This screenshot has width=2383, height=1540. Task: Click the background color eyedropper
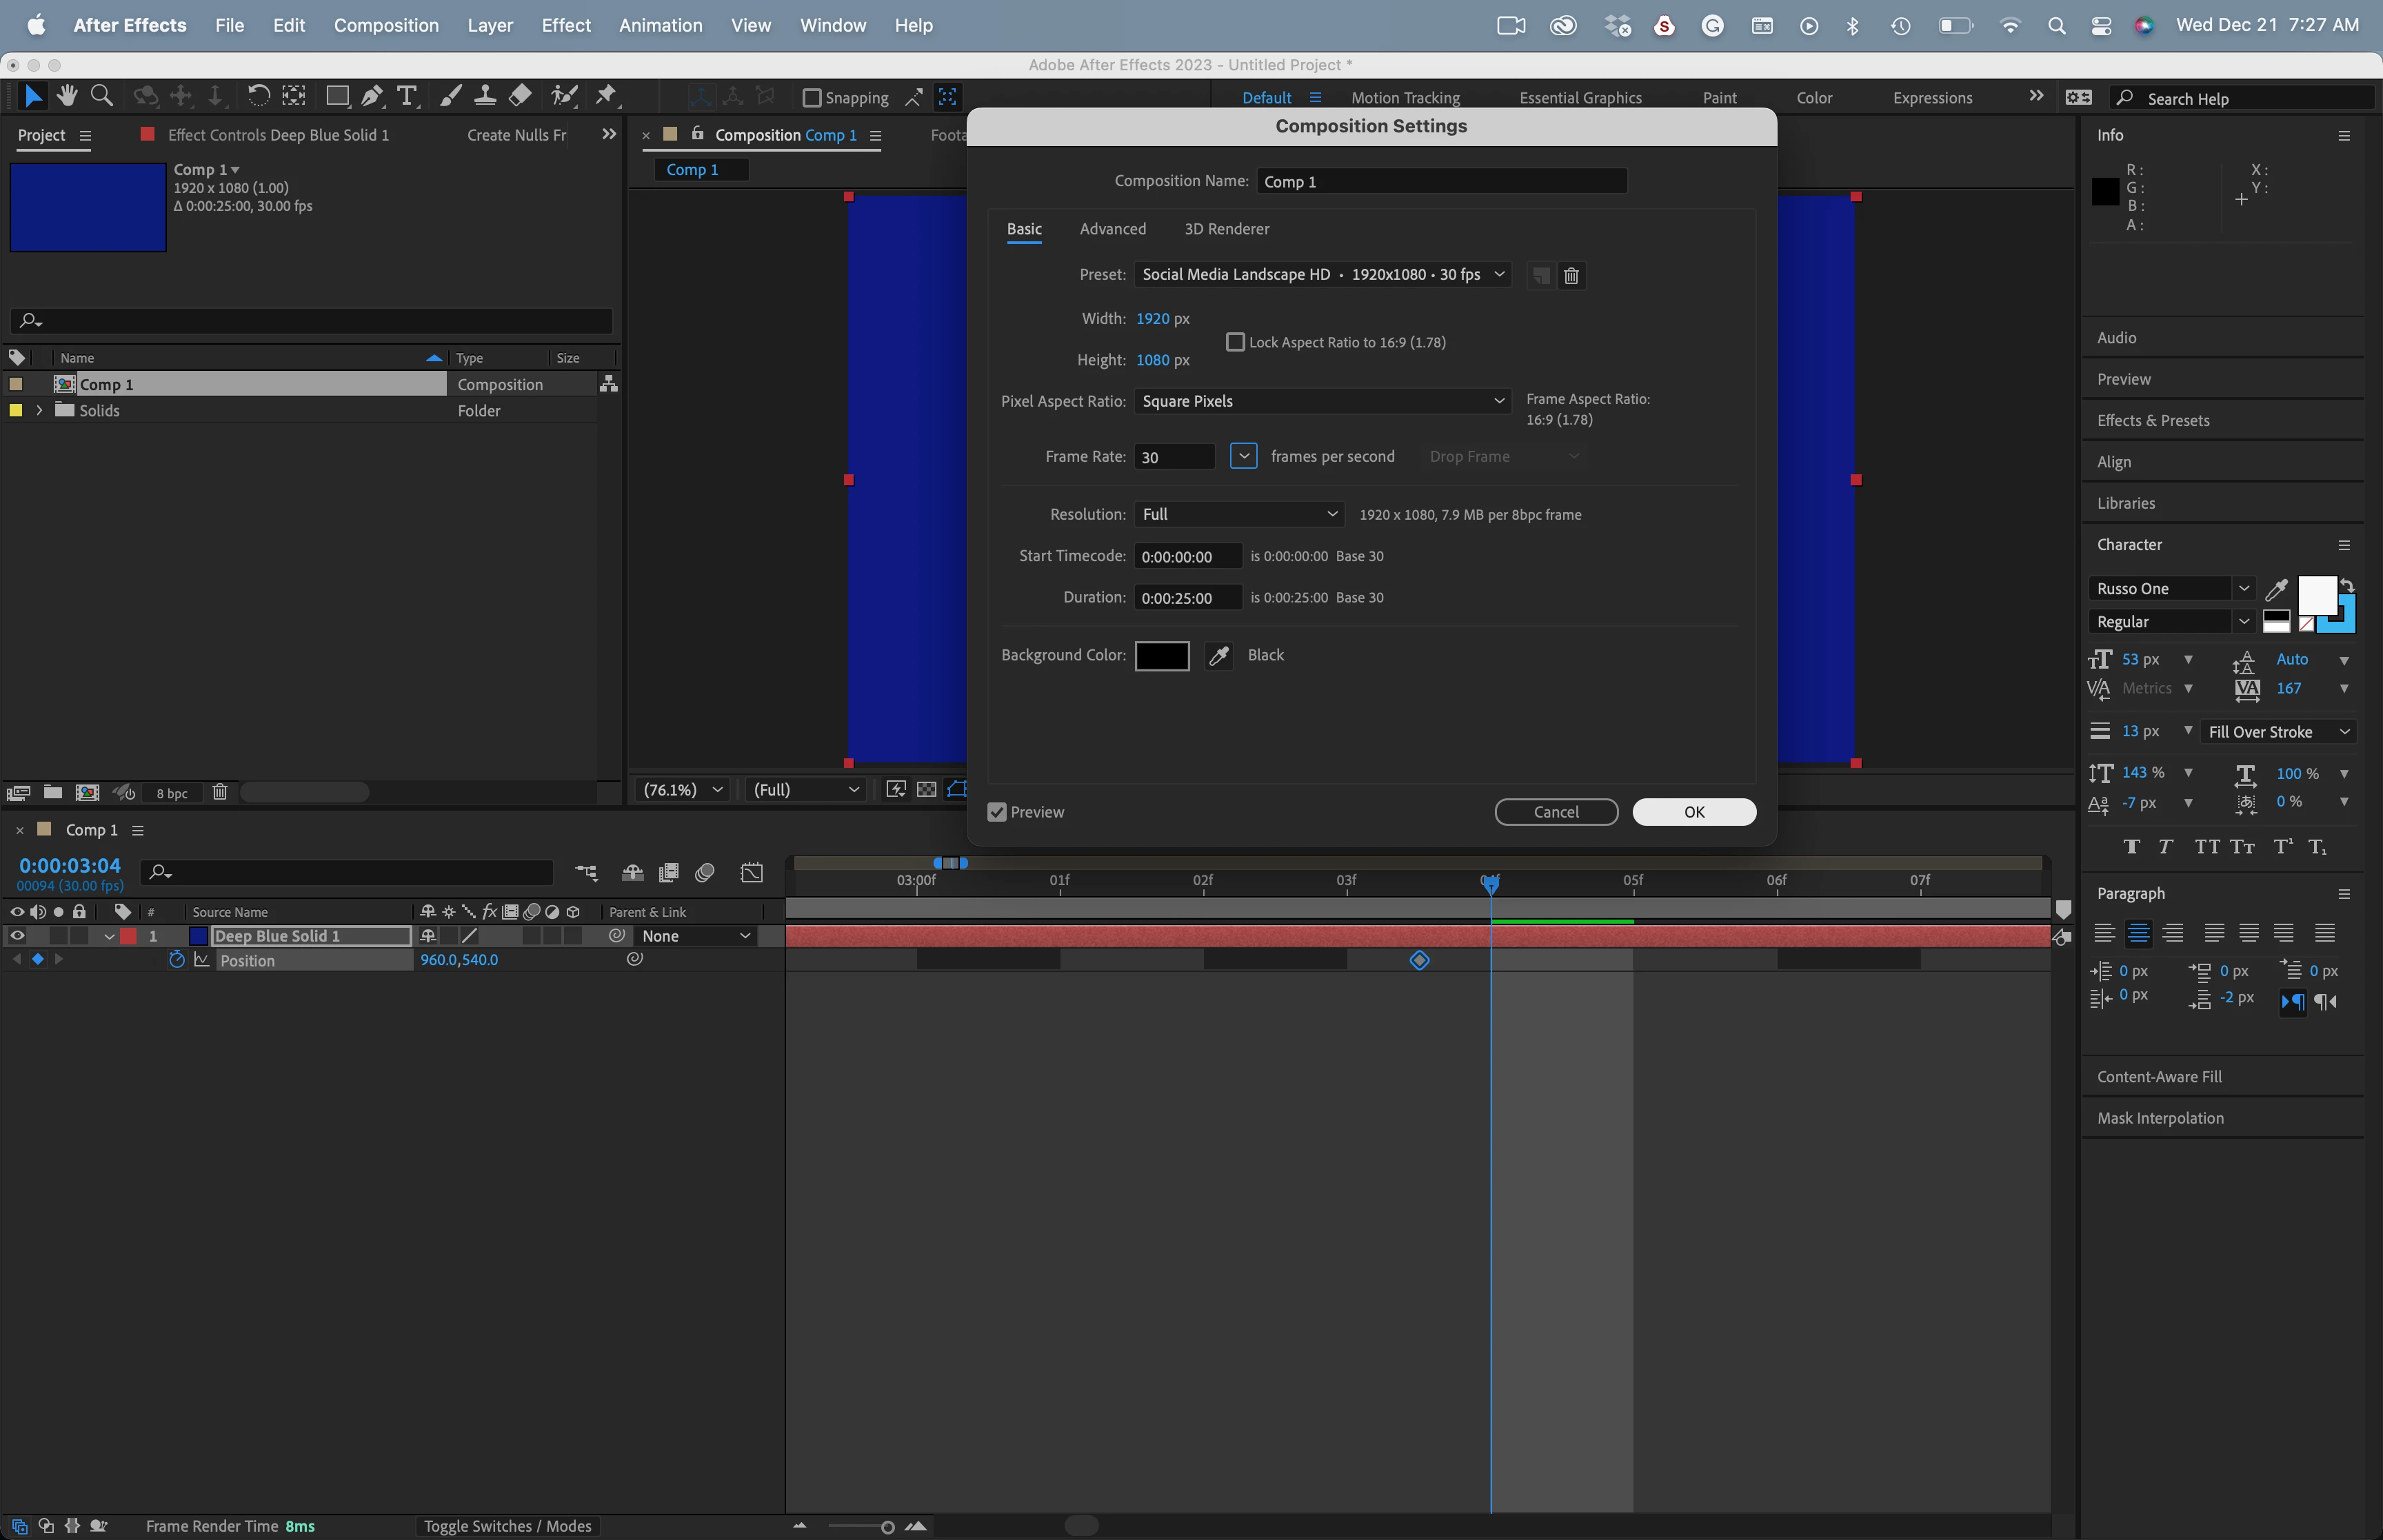[x=1218, y=656]
